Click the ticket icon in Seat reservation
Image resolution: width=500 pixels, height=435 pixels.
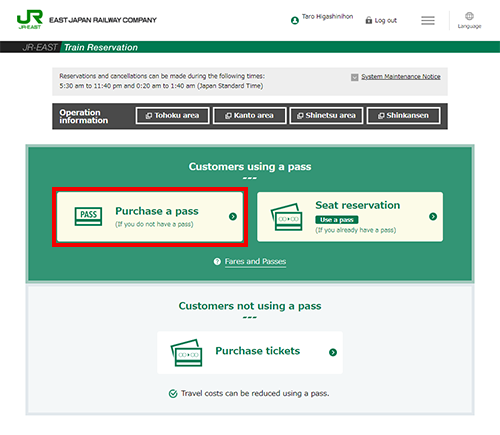tap(287, 217)
